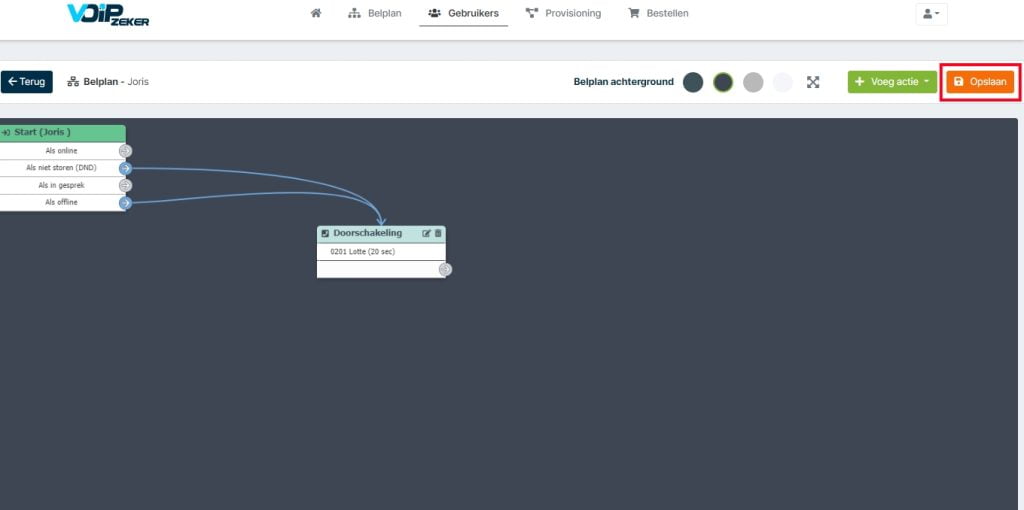The image size is (1024, 510).
Task: Select the green-outlined dark background swatch
Action: point(723,82)
